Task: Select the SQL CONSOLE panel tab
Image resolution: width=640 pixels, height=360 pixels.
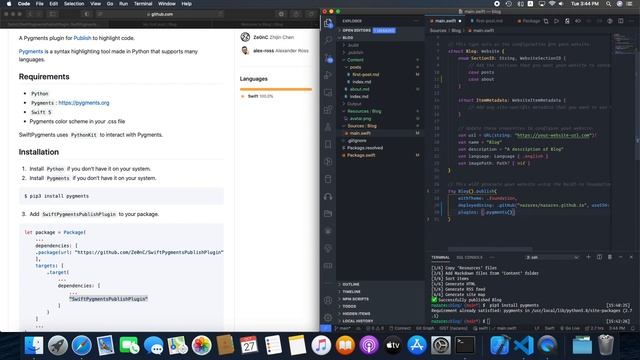Action: 469,258
